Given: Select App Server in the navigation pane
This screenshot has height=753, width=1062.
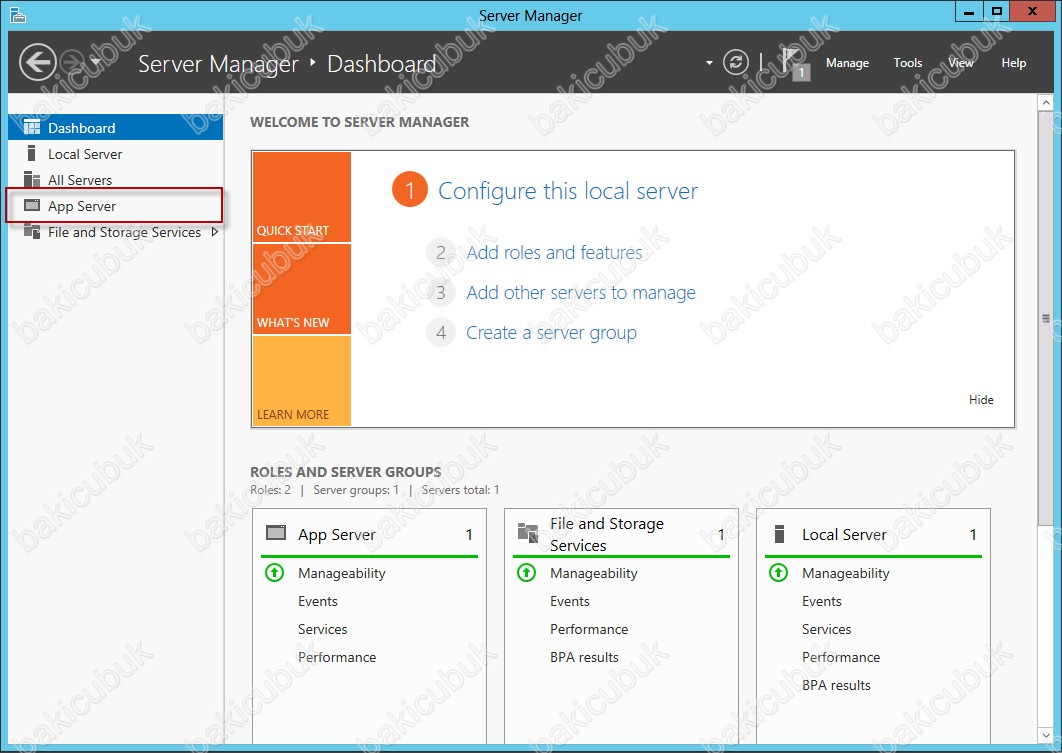Looking at the screenshot, I should point(116,206).
